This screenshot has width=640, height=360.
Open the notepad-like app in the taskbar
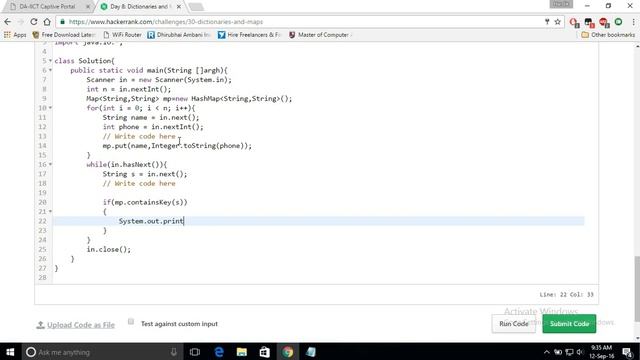(x=311, y=352)
